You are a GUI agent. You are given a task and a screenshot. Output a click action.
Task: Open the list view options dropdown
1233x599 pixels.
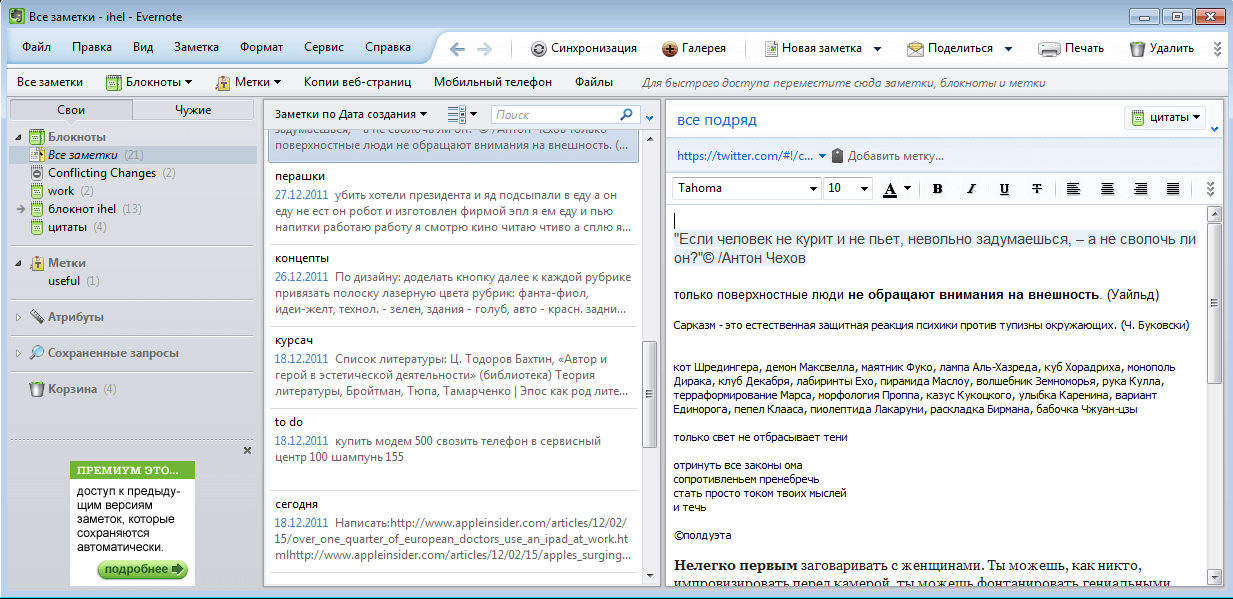462,115
